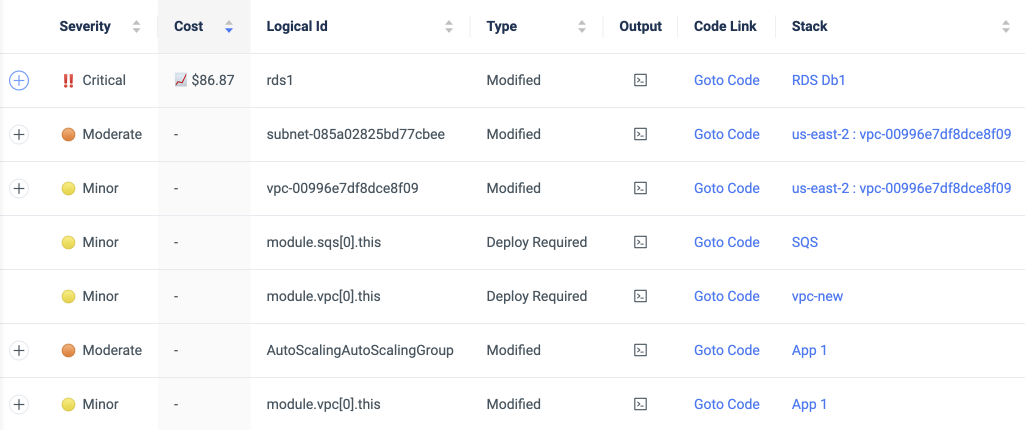Open the vpc-new stack link
Viewport: 1025px width, 430px height.
817,296
